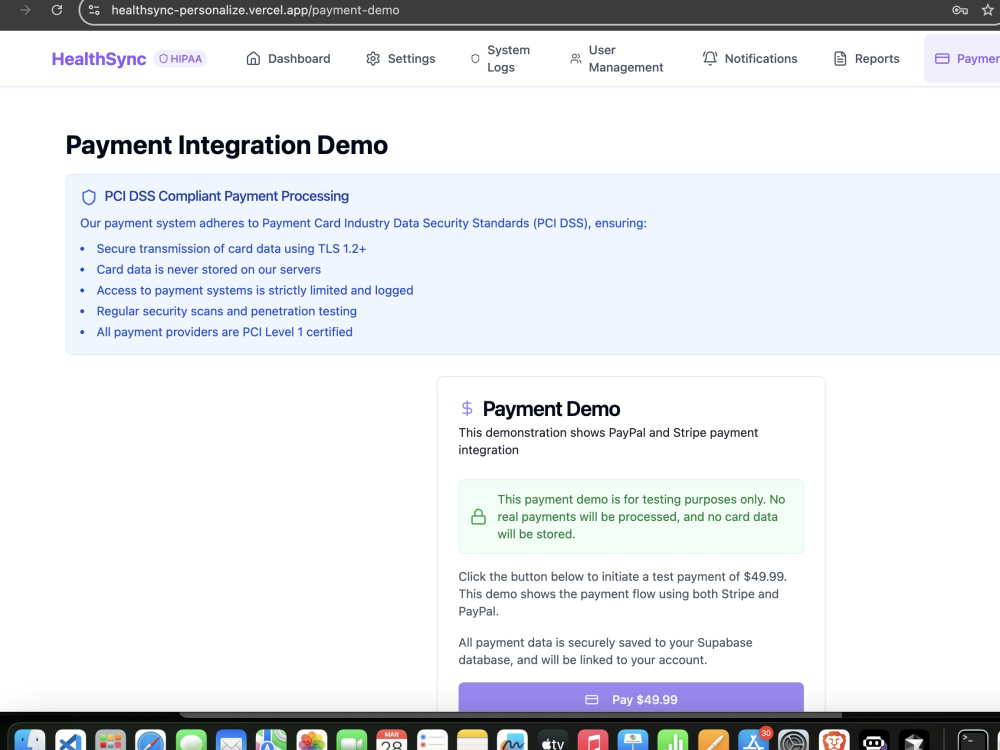
Task: Click 'Card data is never stored' bullet
Action: [x=209, y=270]
